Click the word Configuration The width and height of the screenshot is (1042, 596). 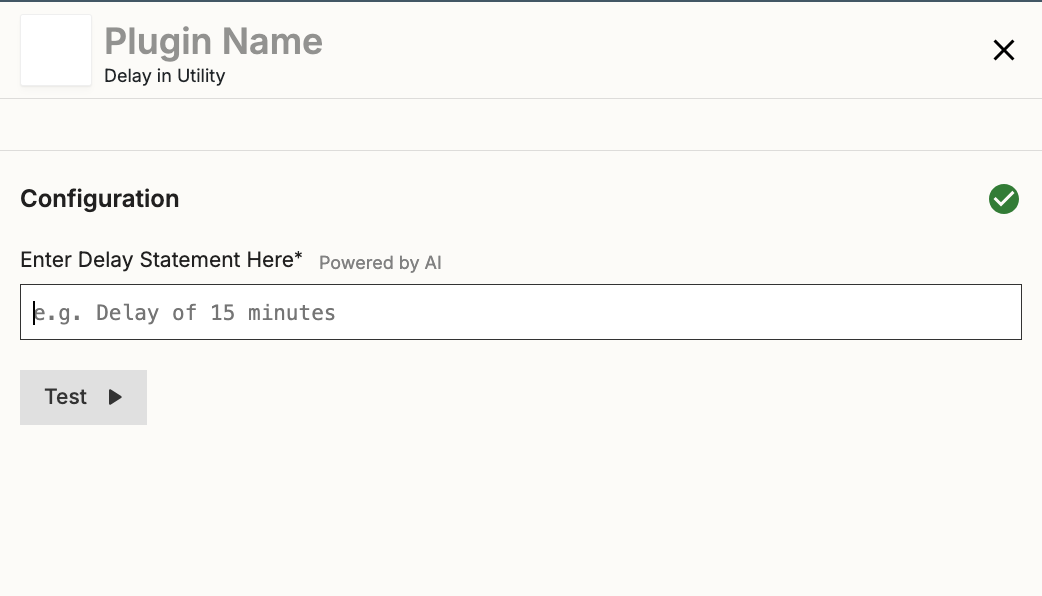pyautogui.click(x=100, y=199)
